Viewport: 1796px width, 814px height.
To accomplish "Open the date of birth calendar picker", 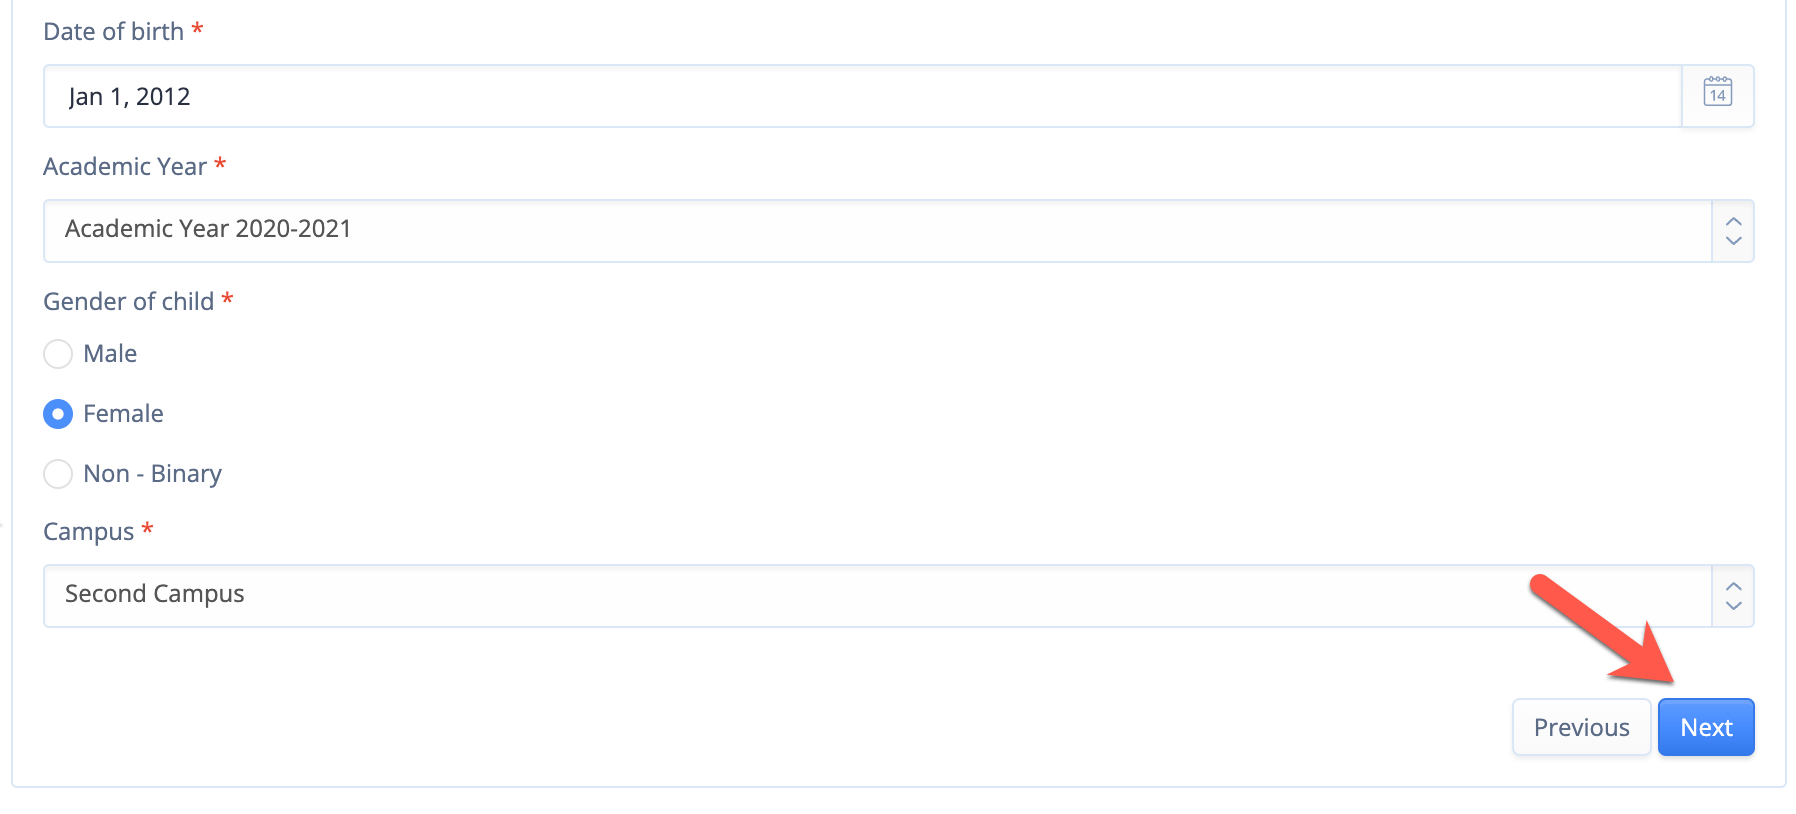I will tap(1717, 96).
